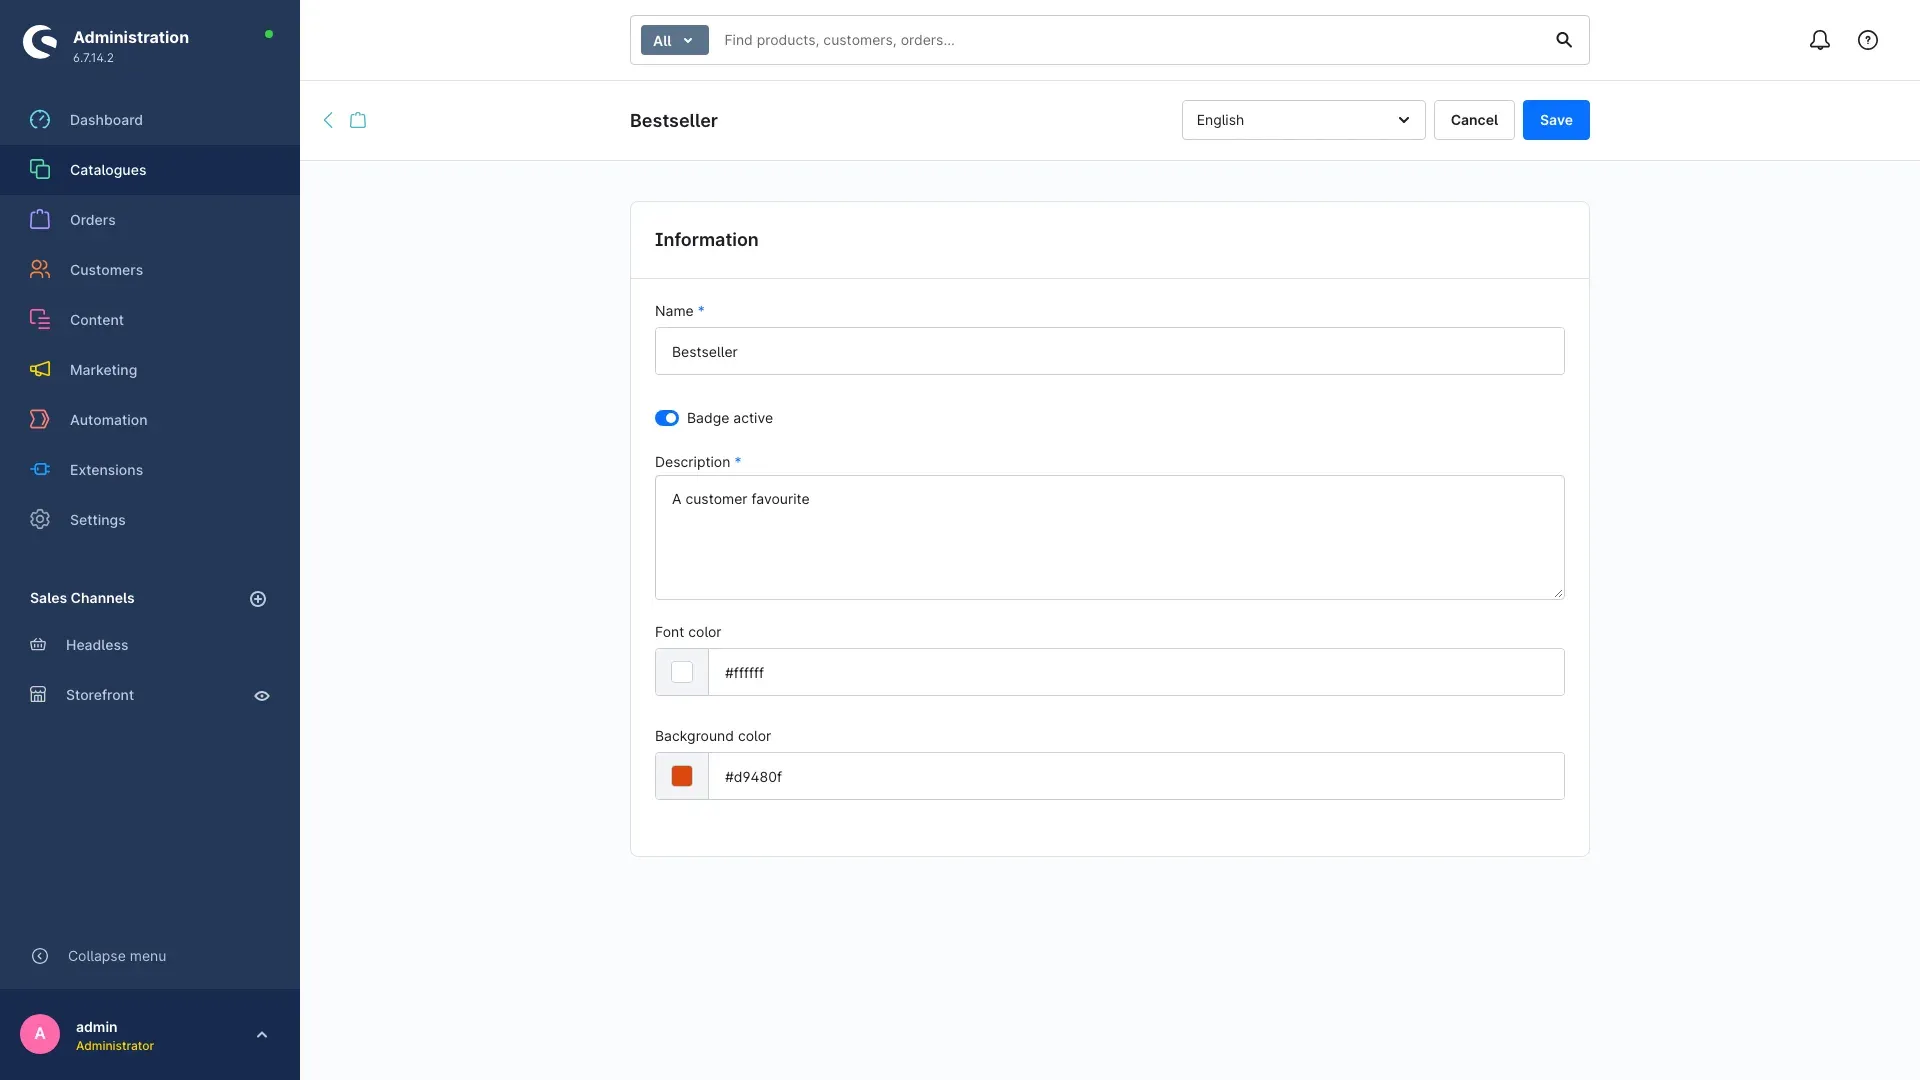Image resolution: width=1920 pixels, height=1080 pixels.
Task: Click the Save button
Action: point(1556,120)
